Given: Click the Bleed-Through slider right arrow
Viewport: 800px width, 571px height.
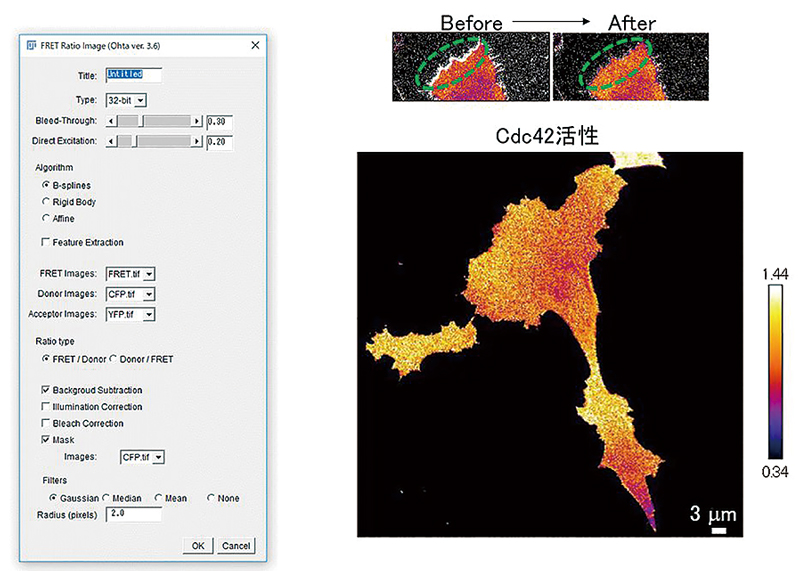Looking at the screenshot, I should point(199,121).
